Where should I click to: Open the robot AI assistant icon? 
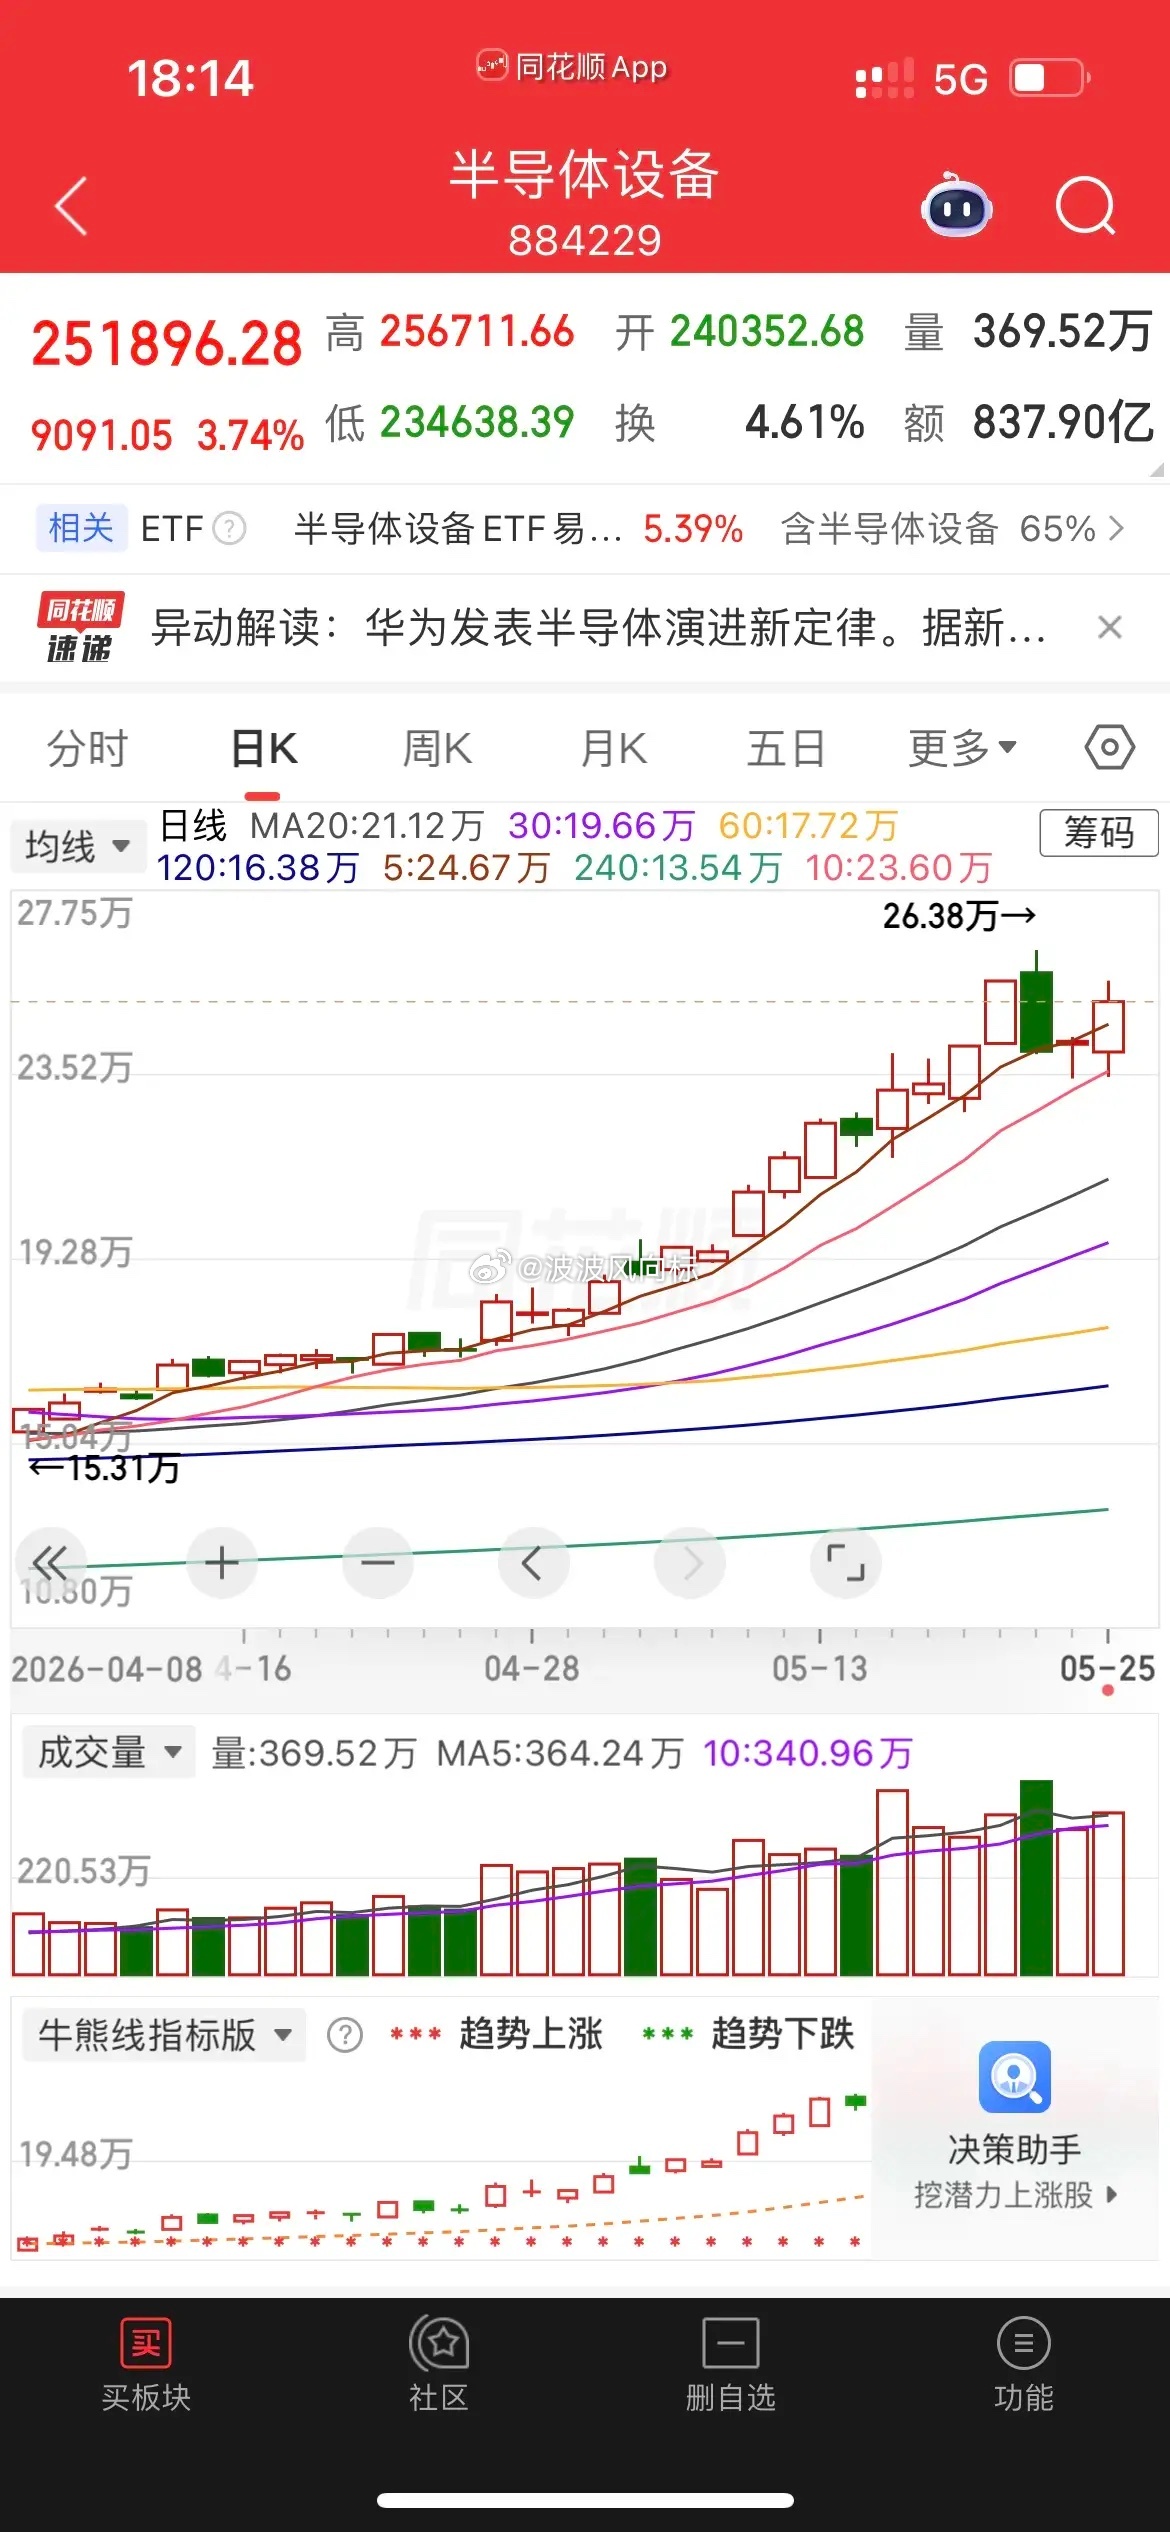[x=956, y=205]
